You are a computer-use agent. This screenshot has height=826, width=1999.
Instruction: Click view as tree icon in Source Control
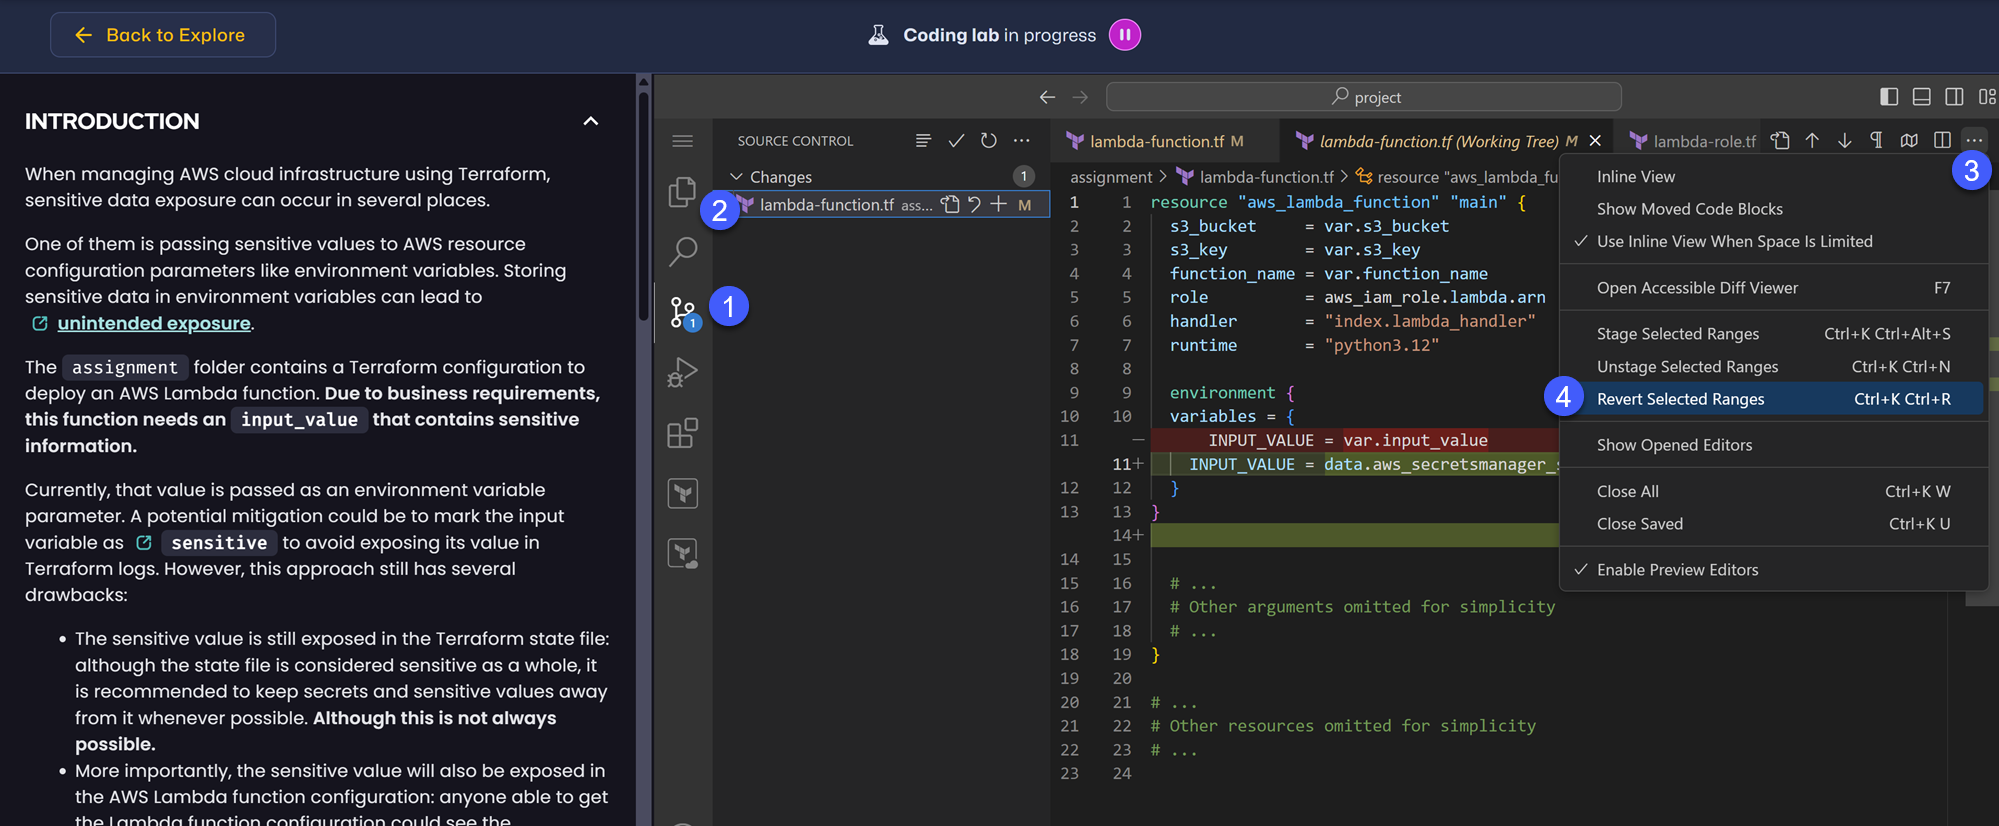click(x=923, y=141)
